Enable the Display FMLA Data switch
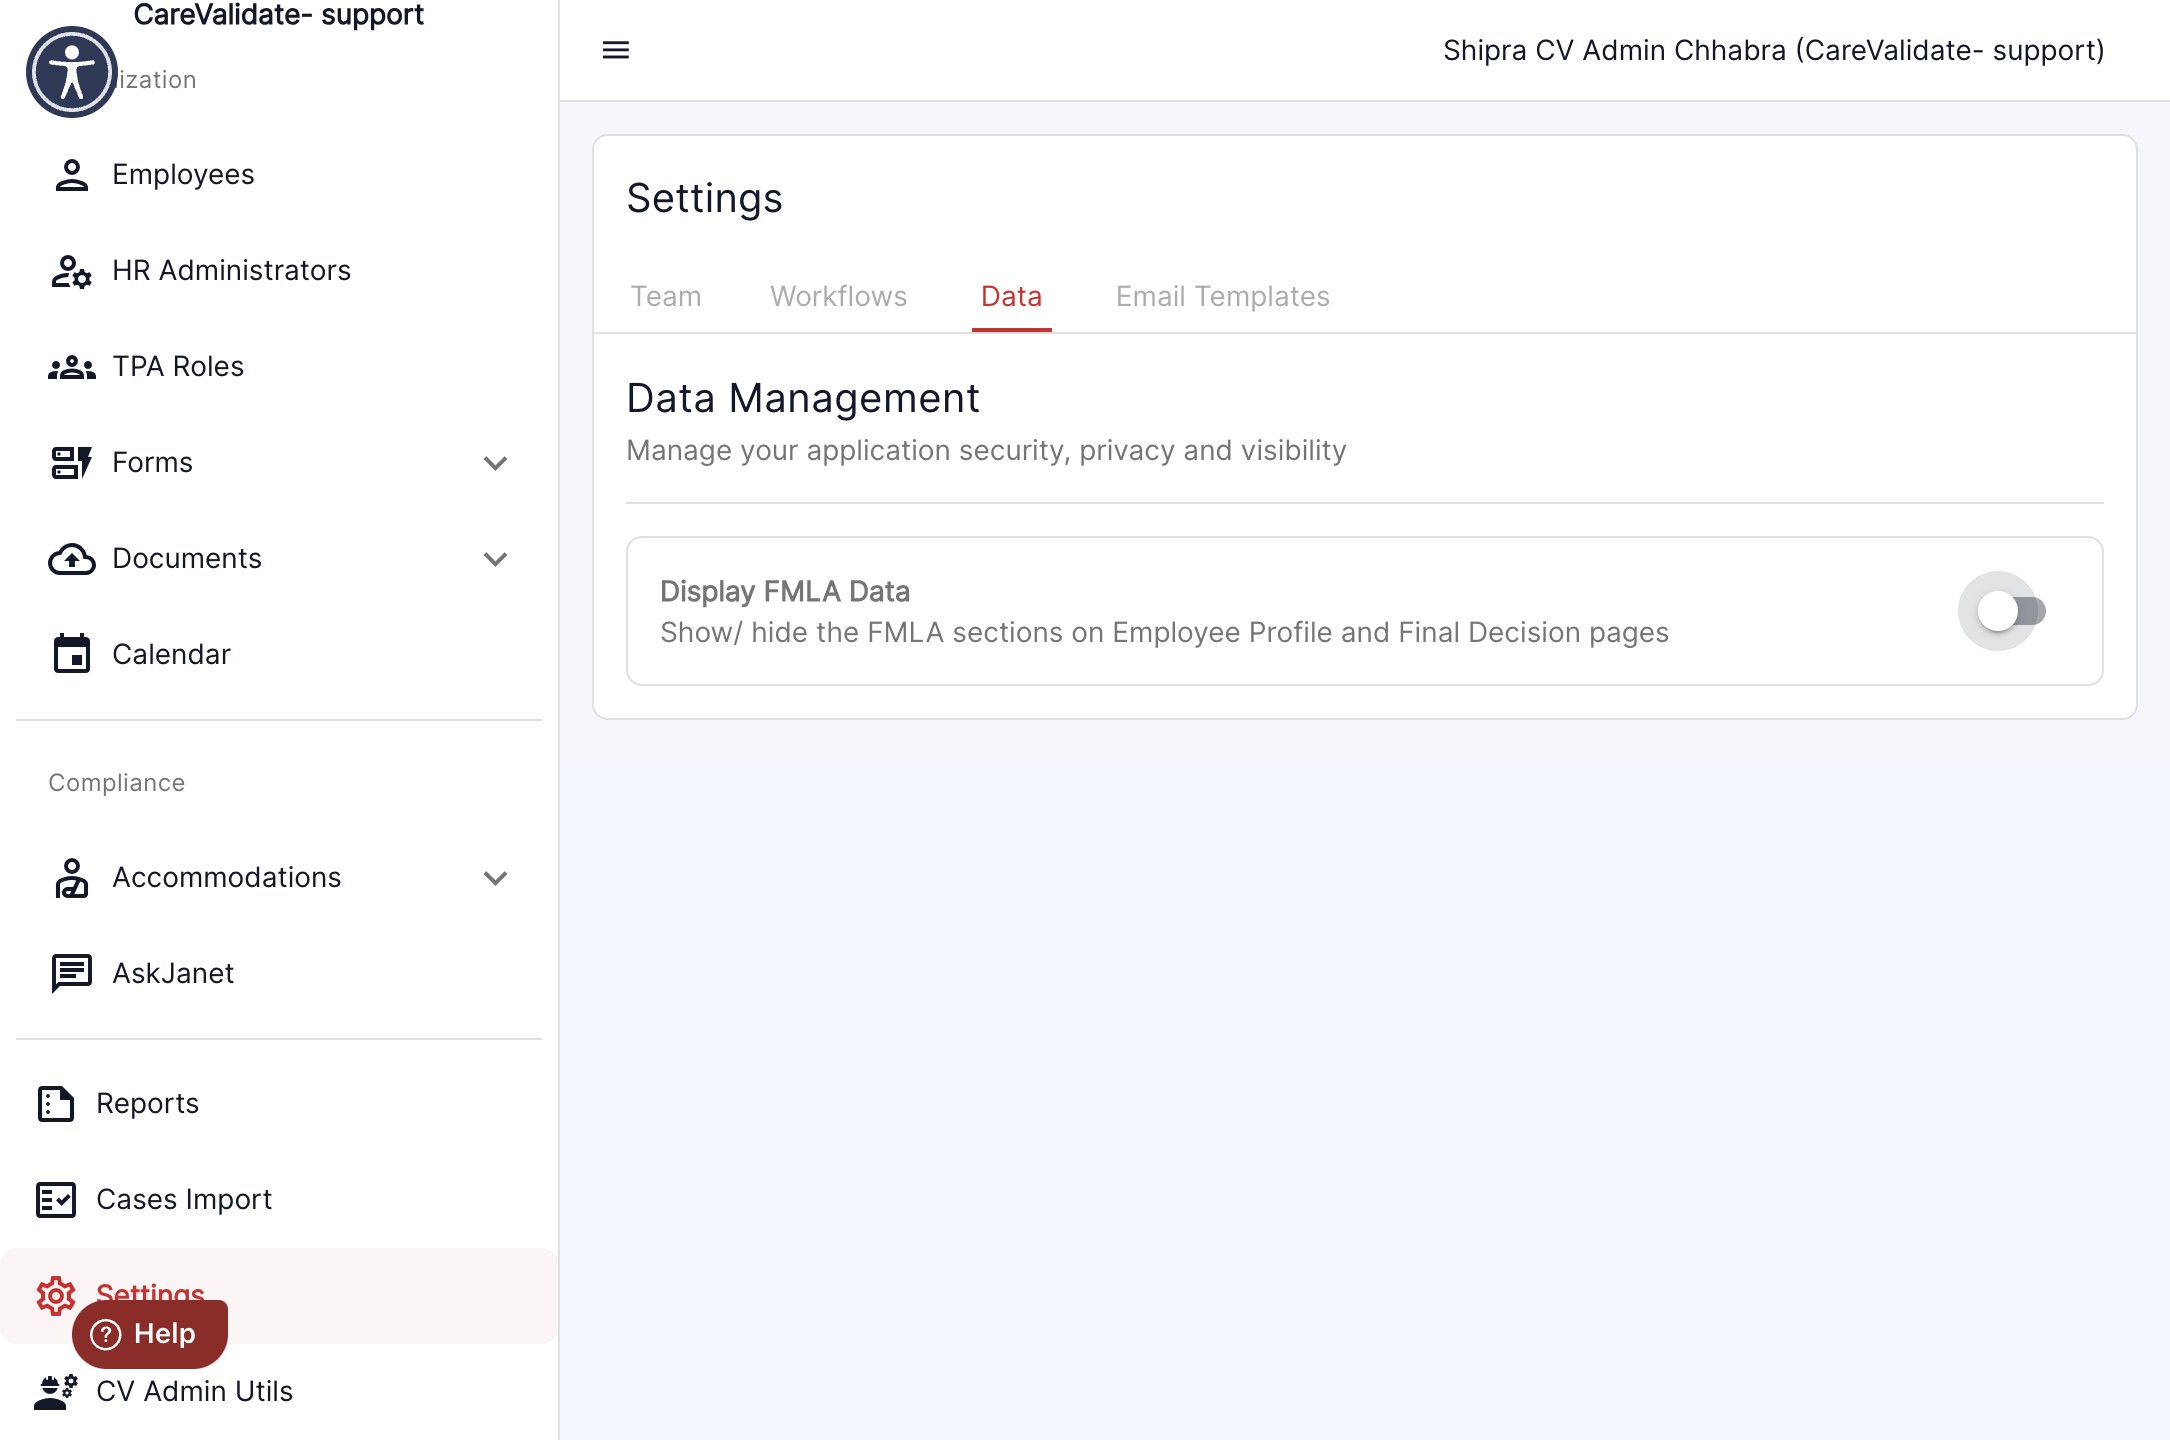The image size is (2170, 1440). coord(2012,611)
